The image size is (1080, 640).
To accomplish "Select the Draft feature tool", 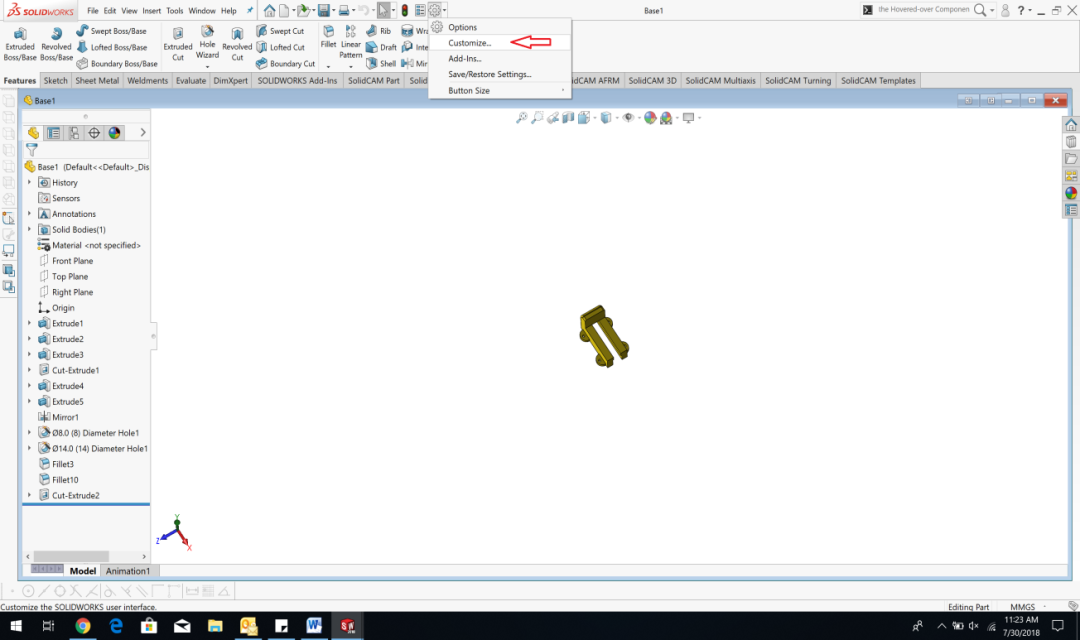I will 381,47.
